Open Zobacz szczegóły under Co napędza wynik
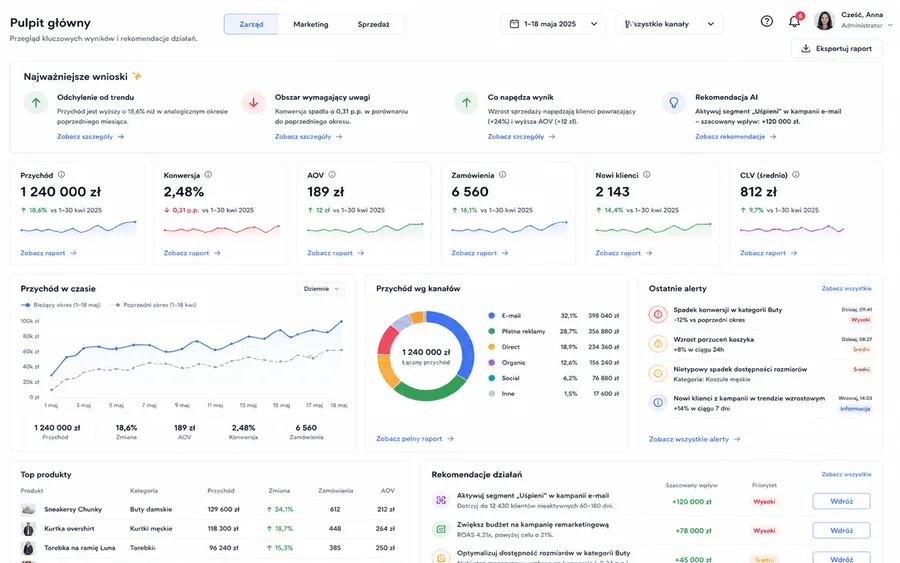This screenshot has height=563, width=900. tap(521, 137)
